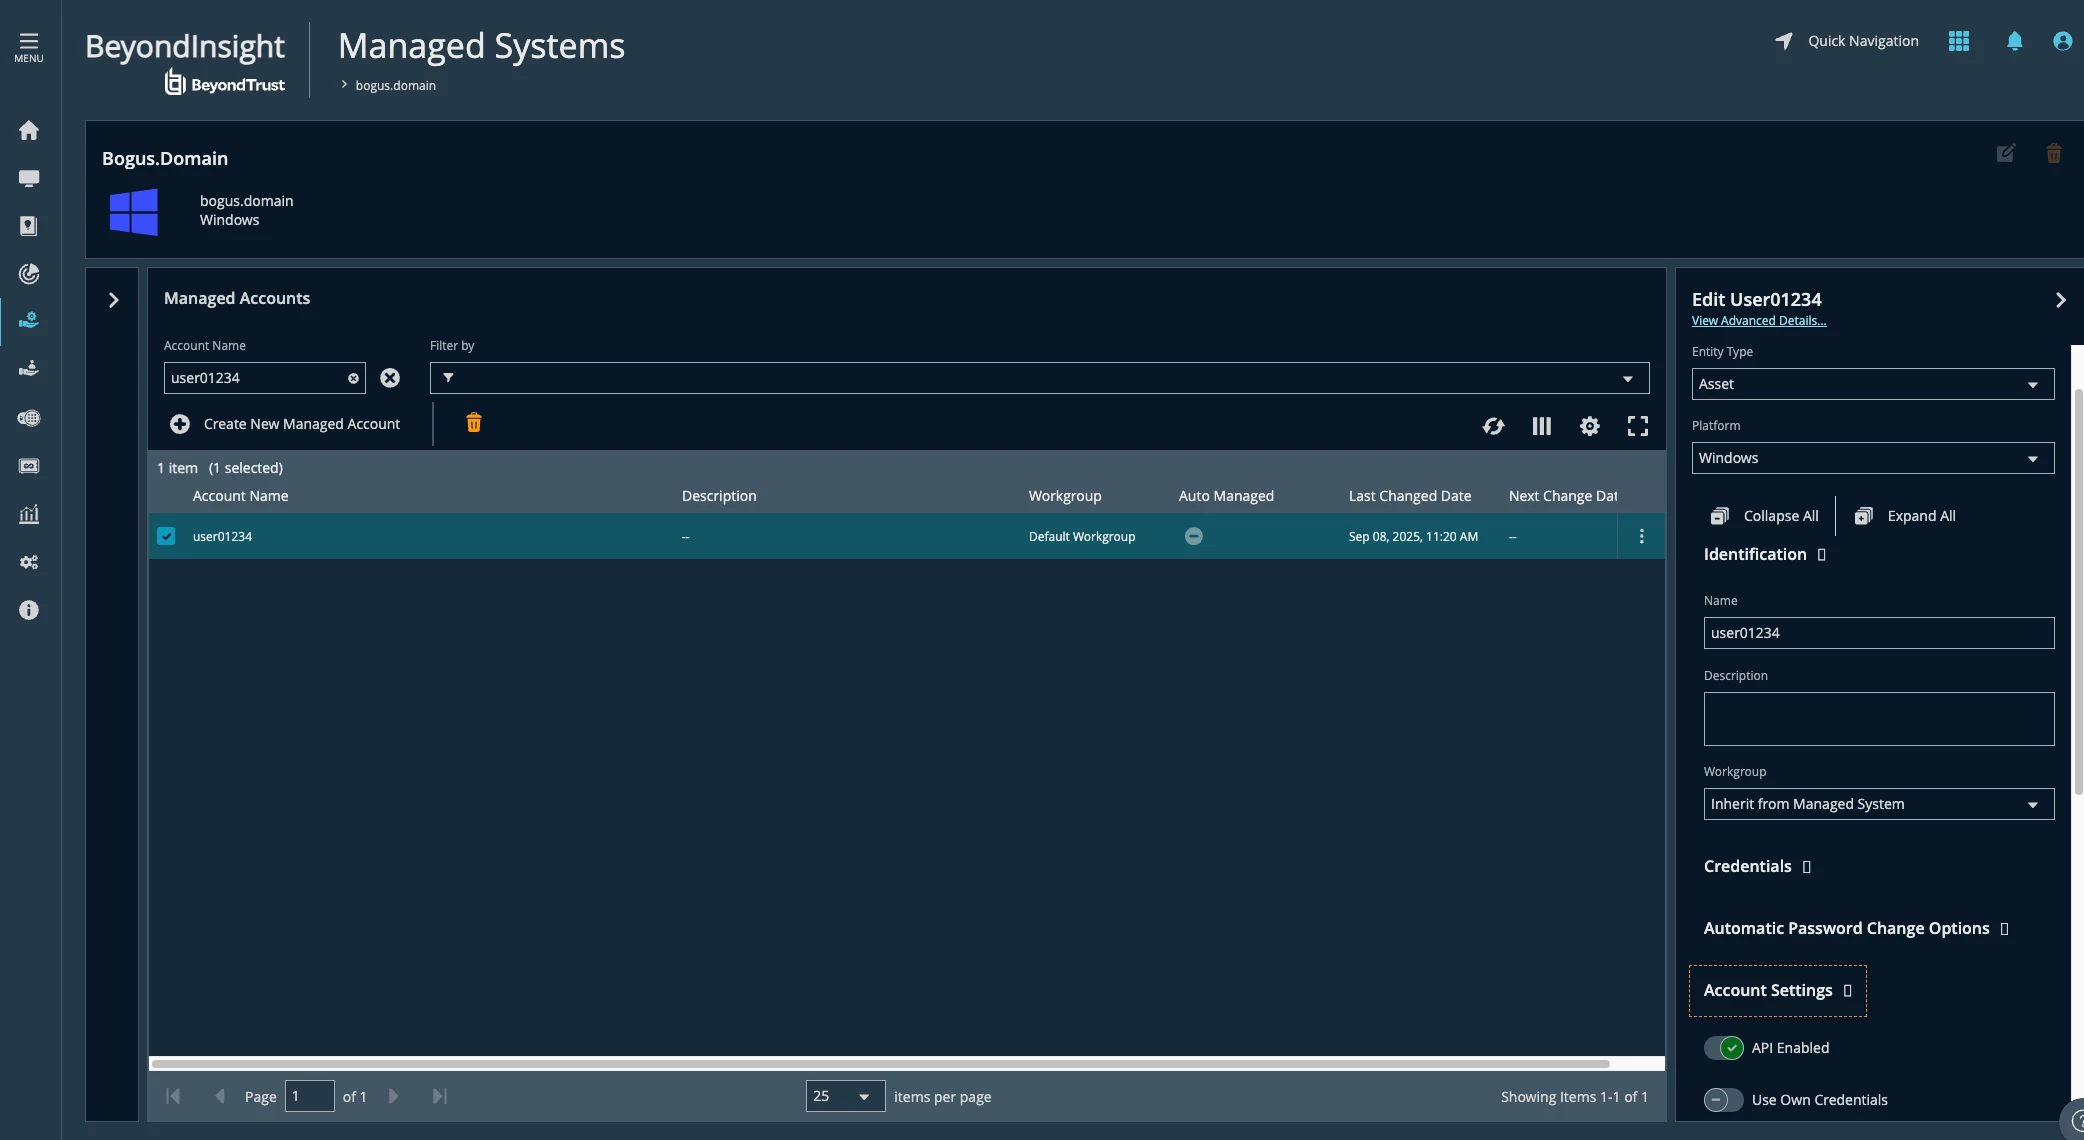Open Configuration gears sidebar icon
2084x1140 pixels.
click(x=29, y=562)
